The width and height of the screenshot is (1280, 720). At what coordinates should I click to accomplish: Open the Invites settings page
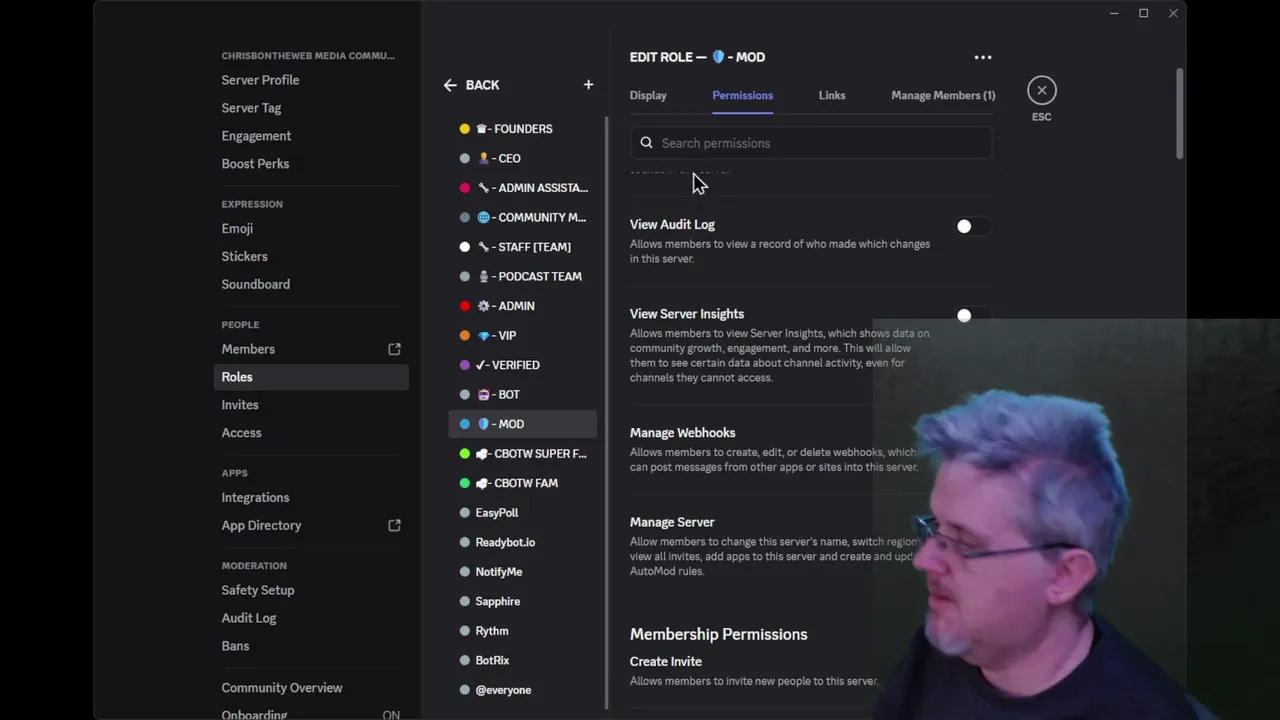click(311, 405)
